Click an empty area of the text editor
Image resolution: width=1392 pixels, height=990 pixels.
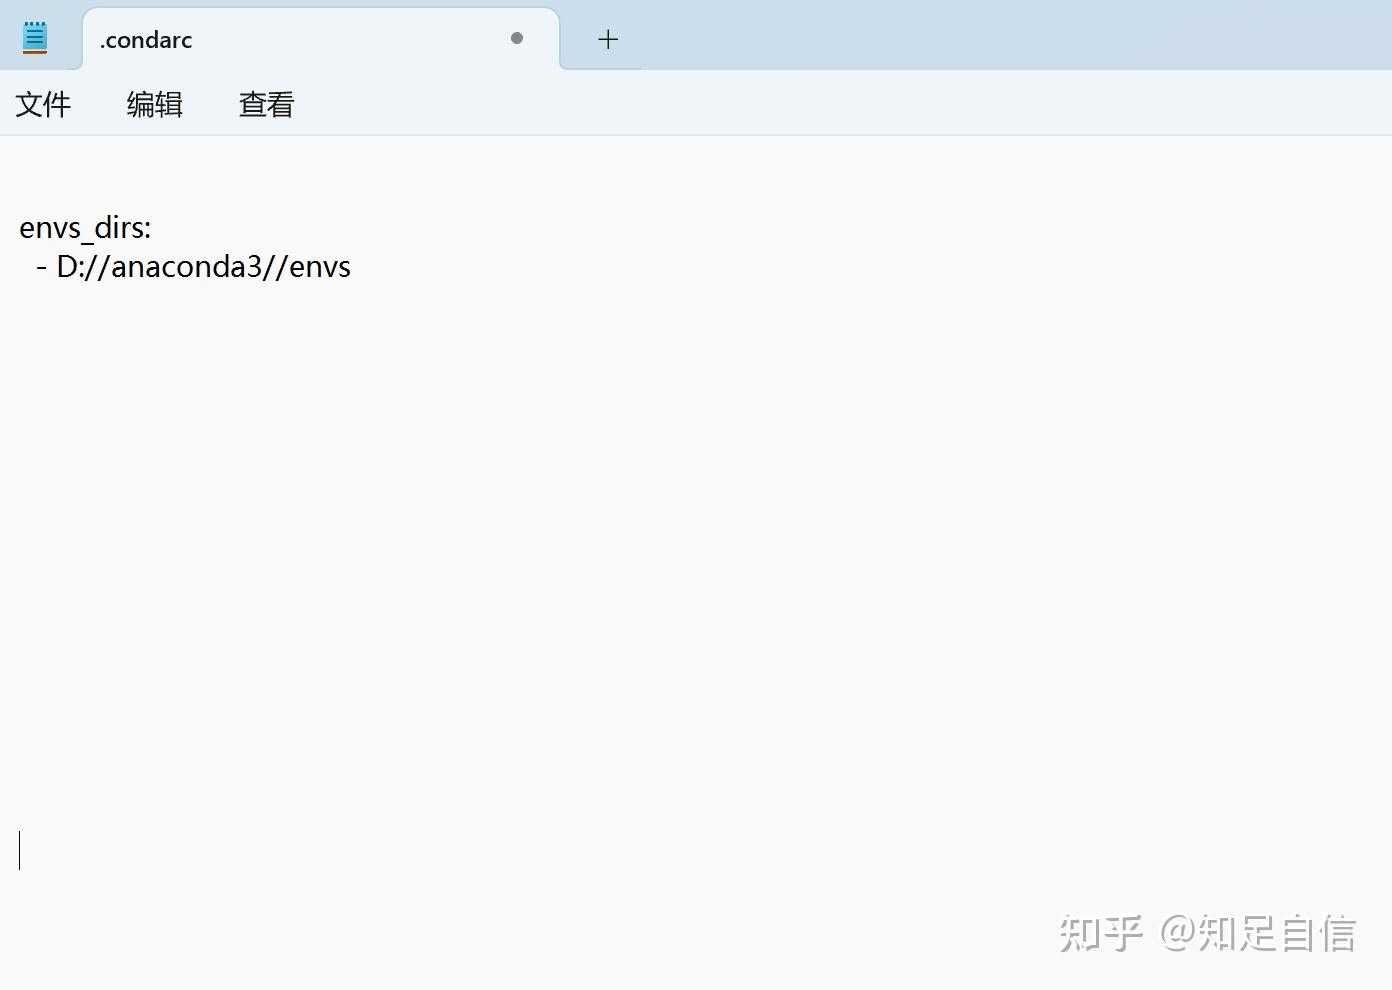[x=700, y=500]
